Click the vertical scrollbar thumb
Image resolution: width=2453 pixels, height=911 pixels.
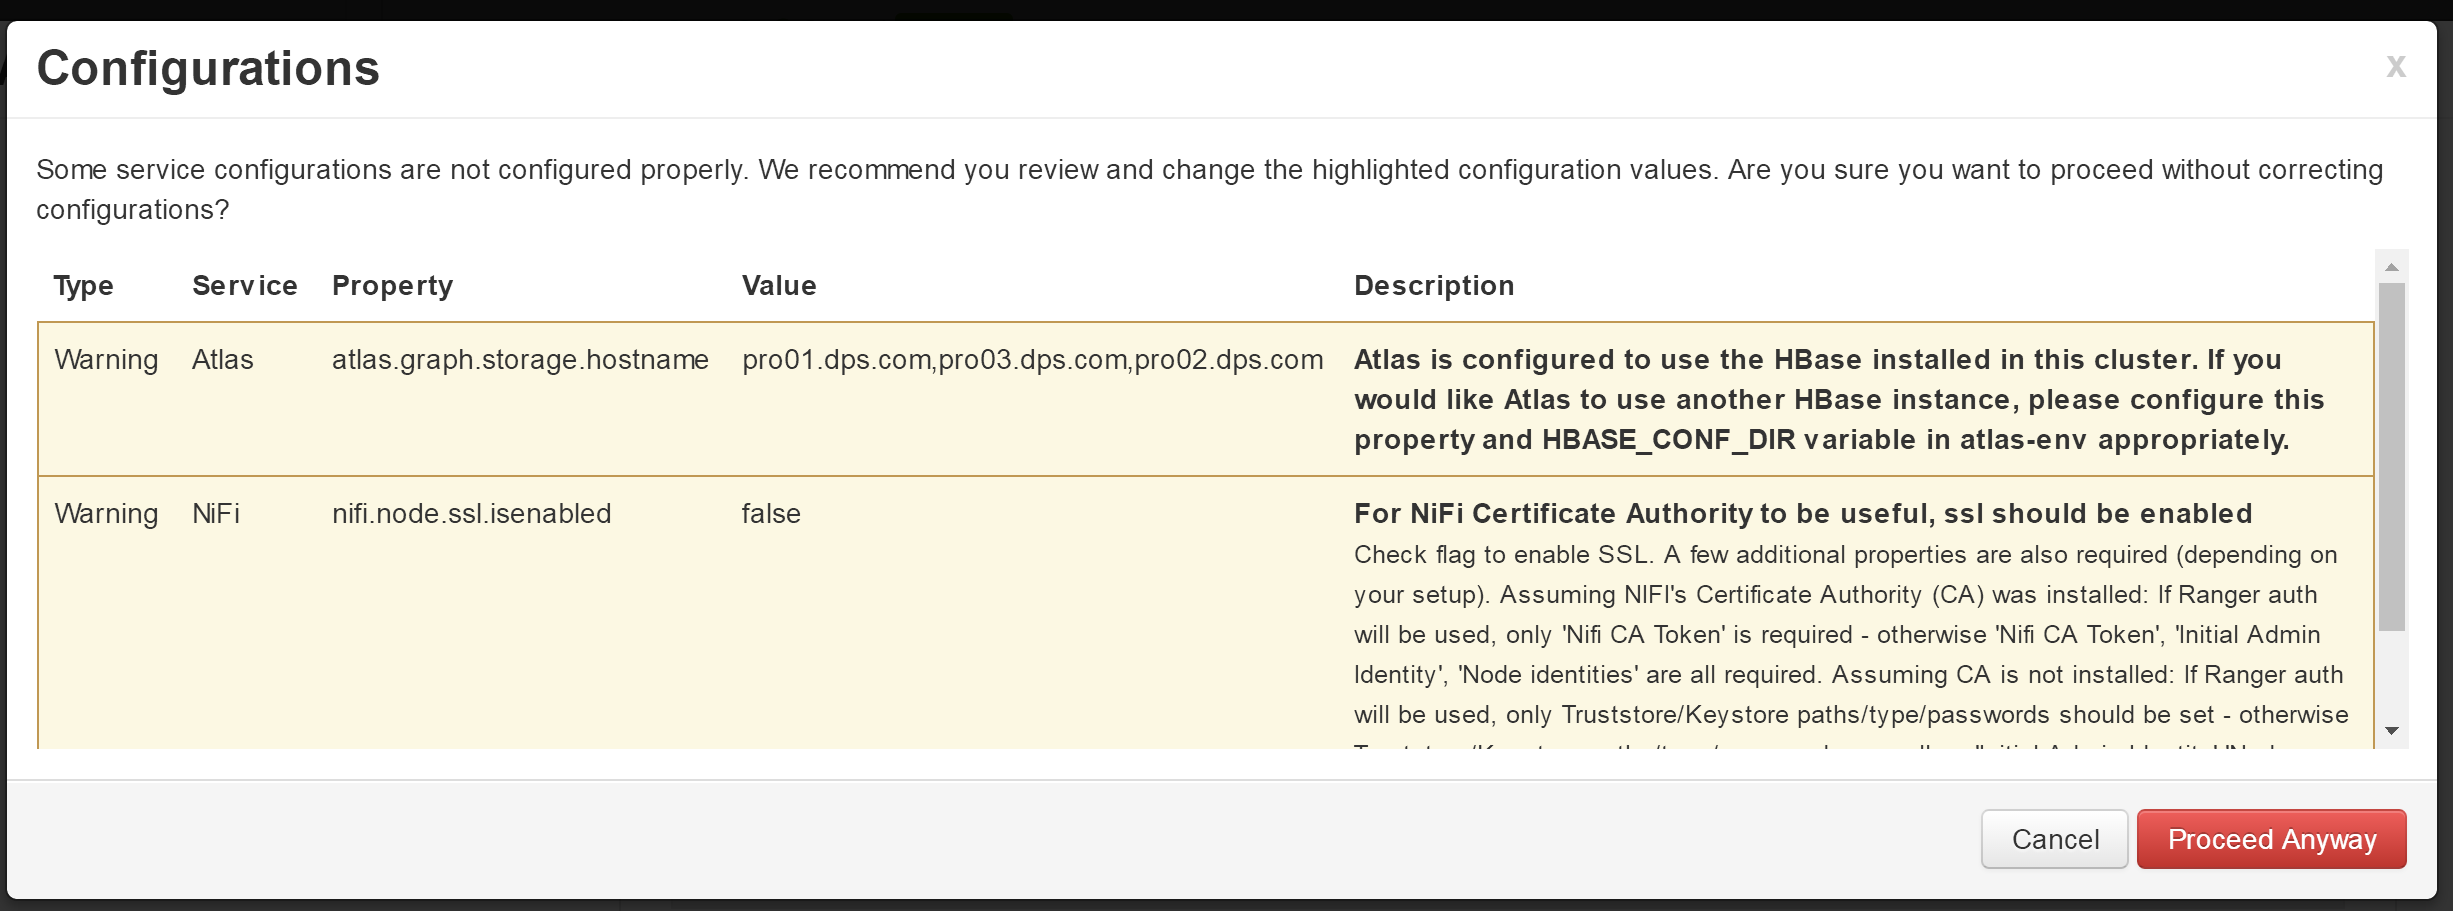point(2391,457)
